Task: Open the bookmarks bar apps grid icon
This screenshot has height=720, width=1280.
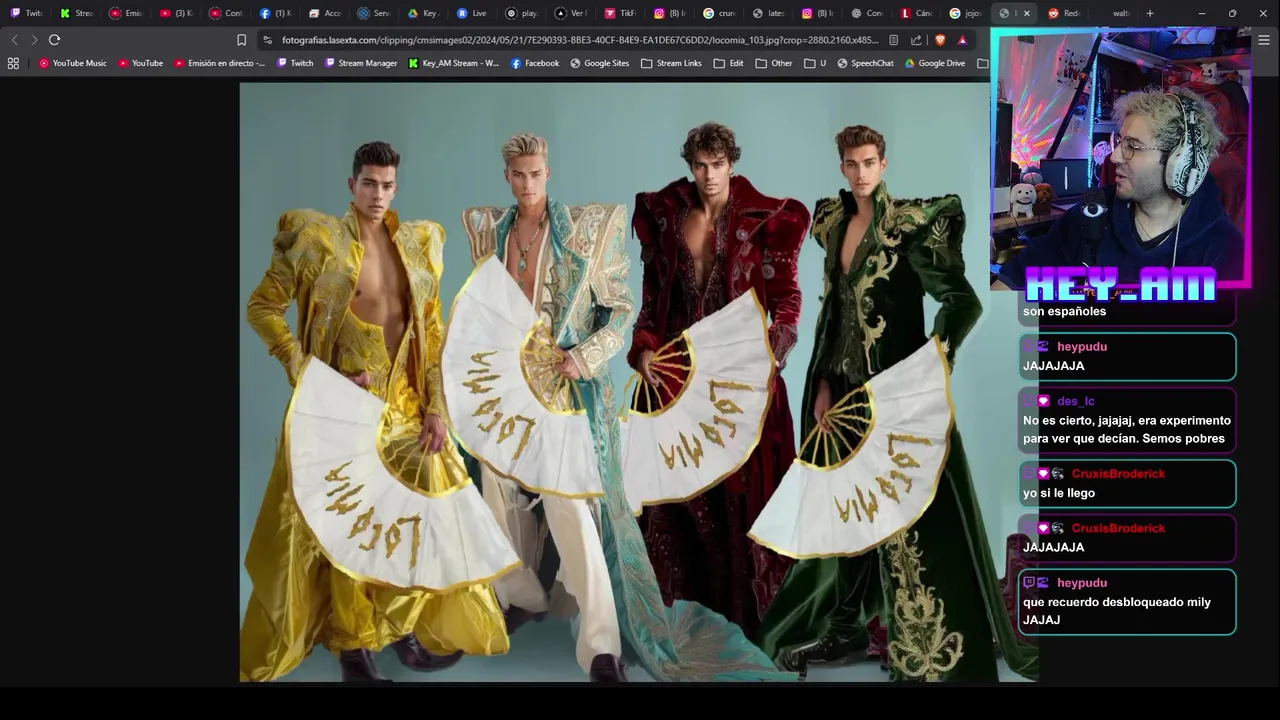Action: pyautogui.click(x=13, y=63)
